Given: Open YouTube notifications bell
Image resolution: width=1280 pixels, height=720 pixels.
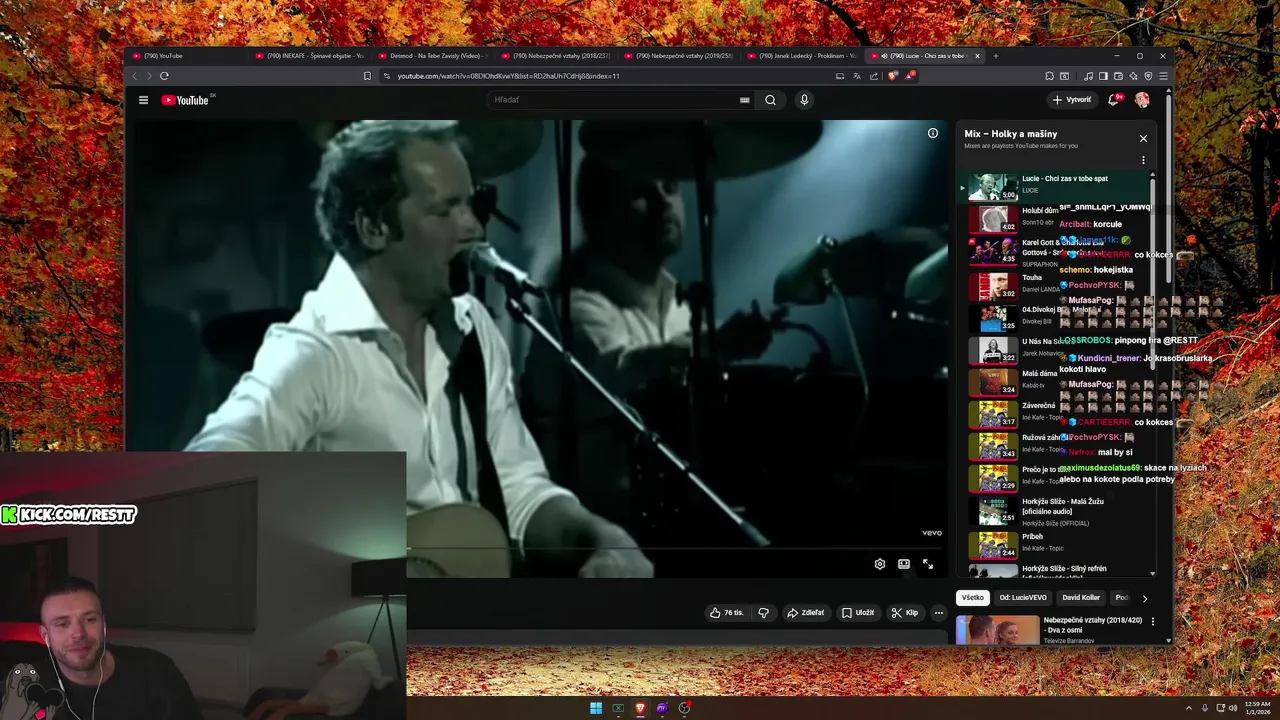Looking at the screenshot, I should point(1113,100).
